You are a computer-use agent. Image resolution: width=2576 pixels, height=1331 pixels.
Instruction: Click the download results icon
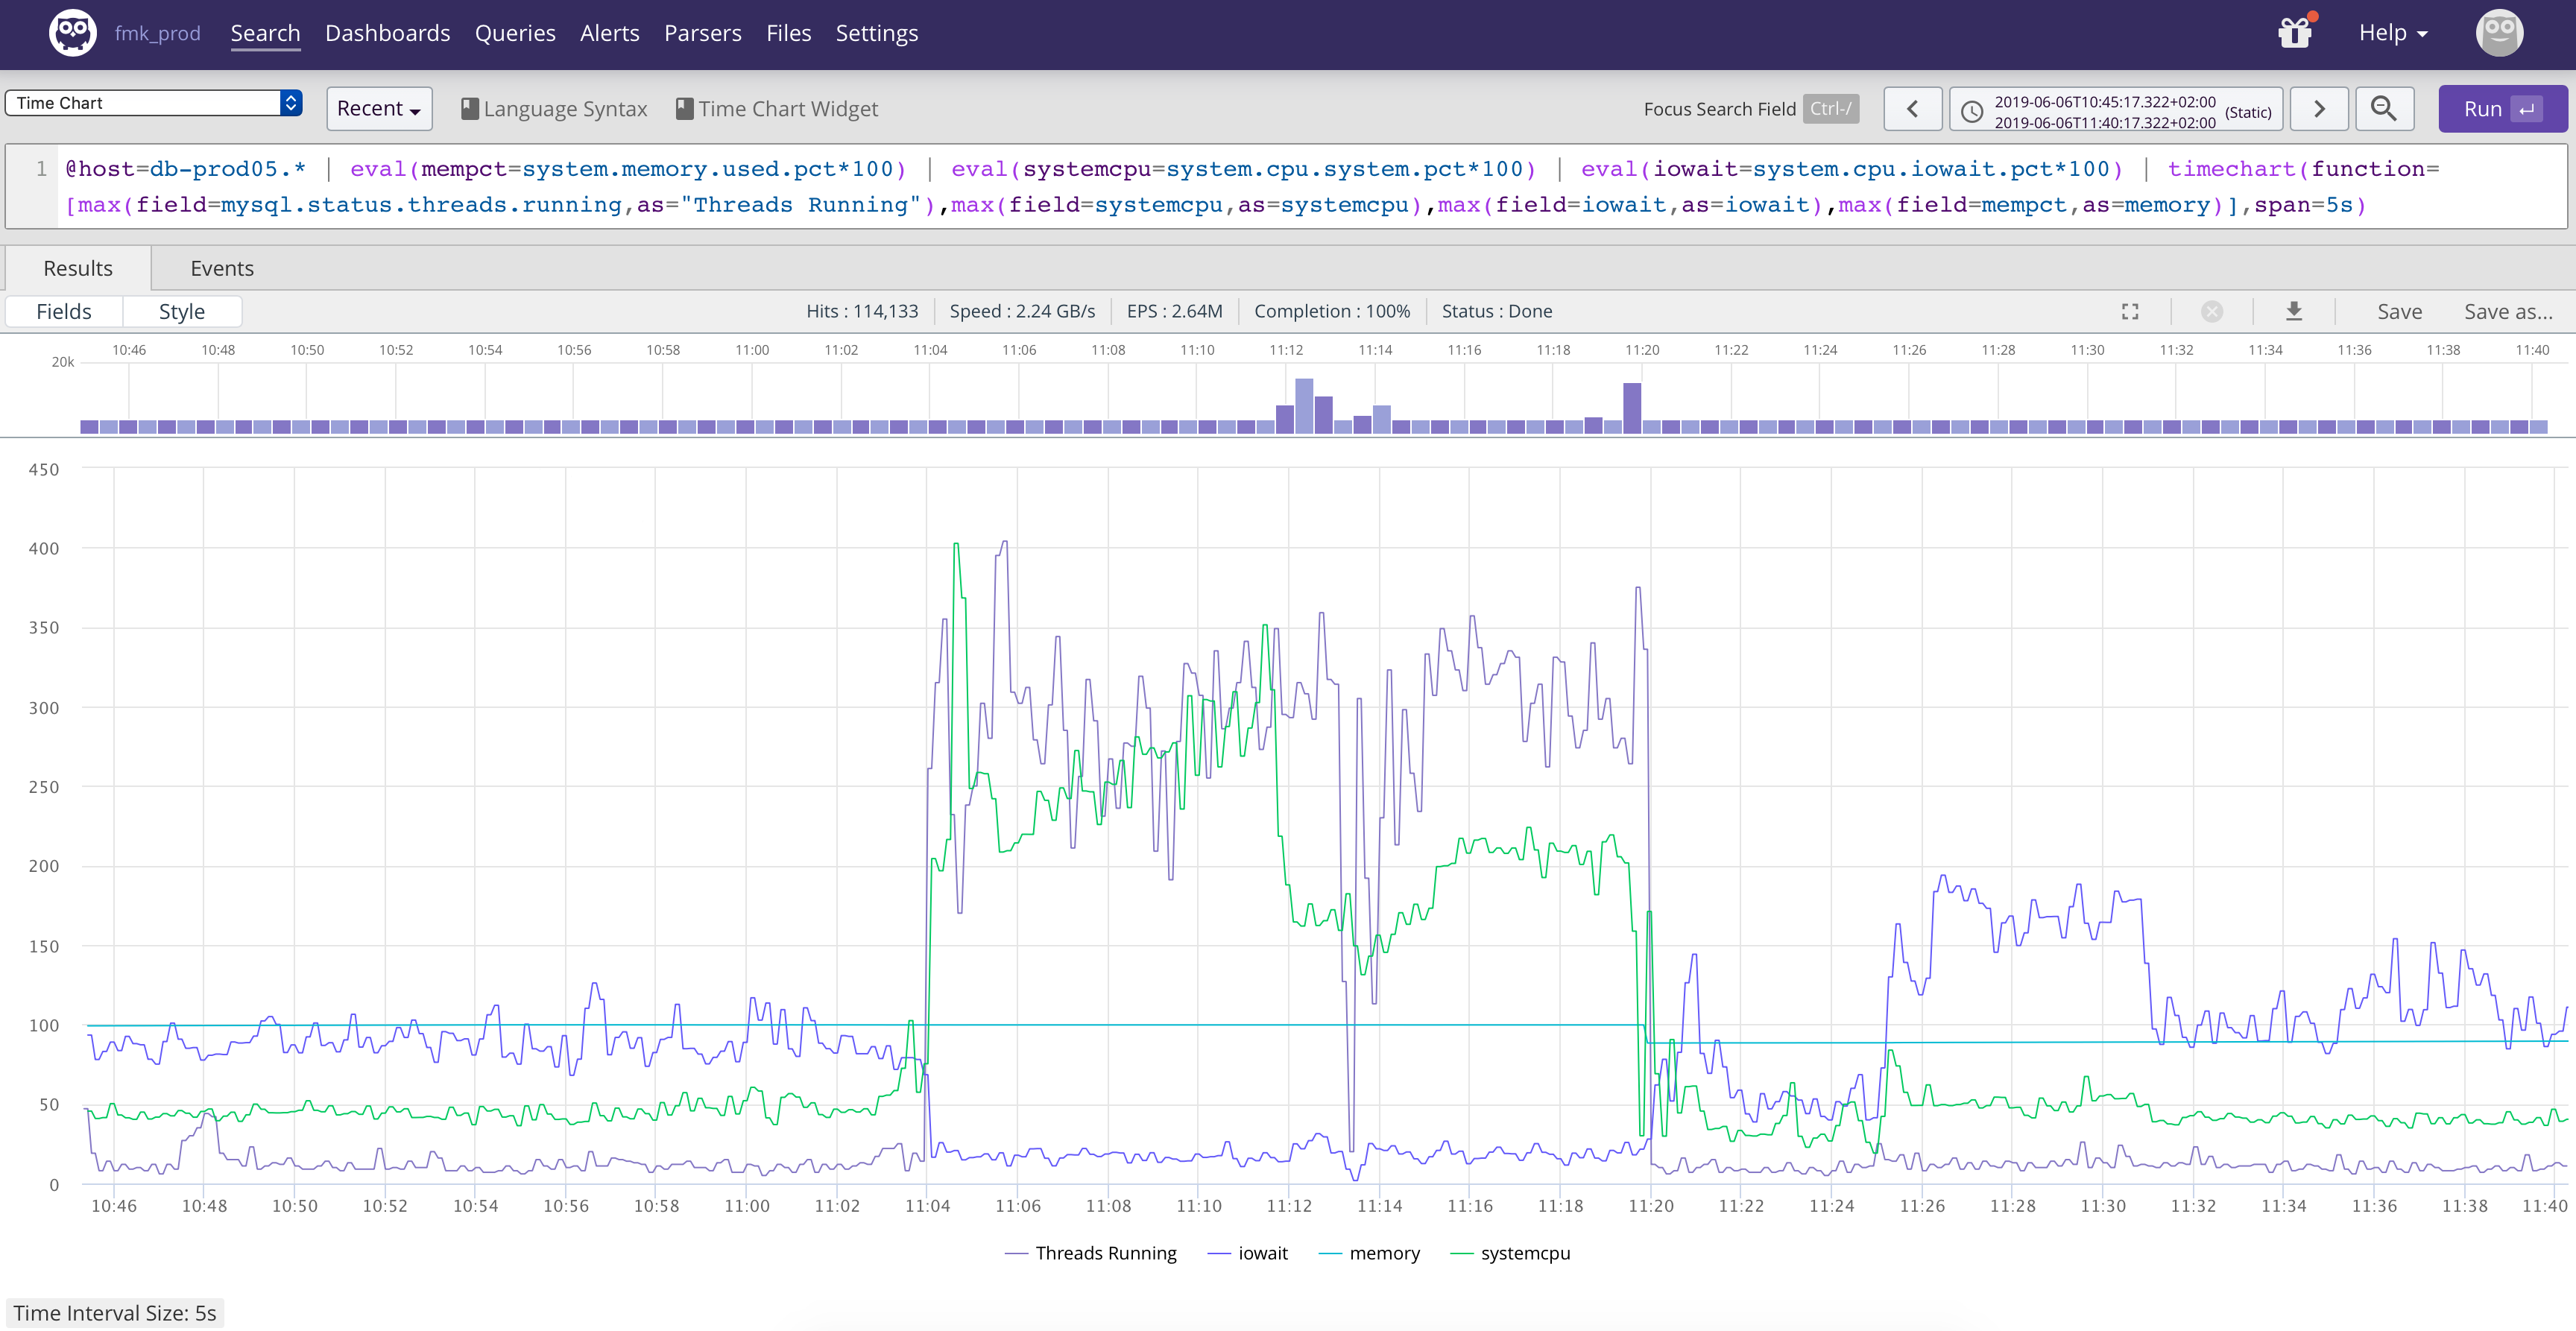coord(2294,312)
